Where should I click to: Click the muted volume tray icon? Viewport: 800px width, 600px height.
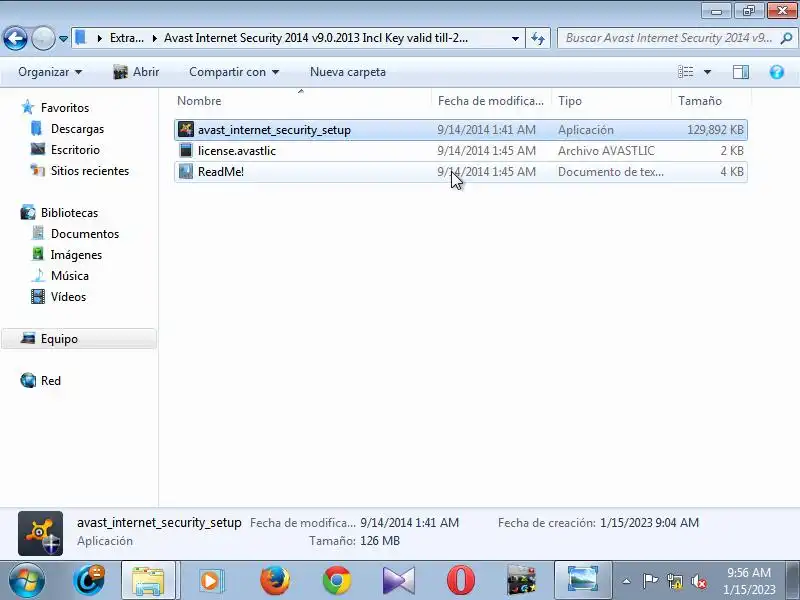click(698, 581)
